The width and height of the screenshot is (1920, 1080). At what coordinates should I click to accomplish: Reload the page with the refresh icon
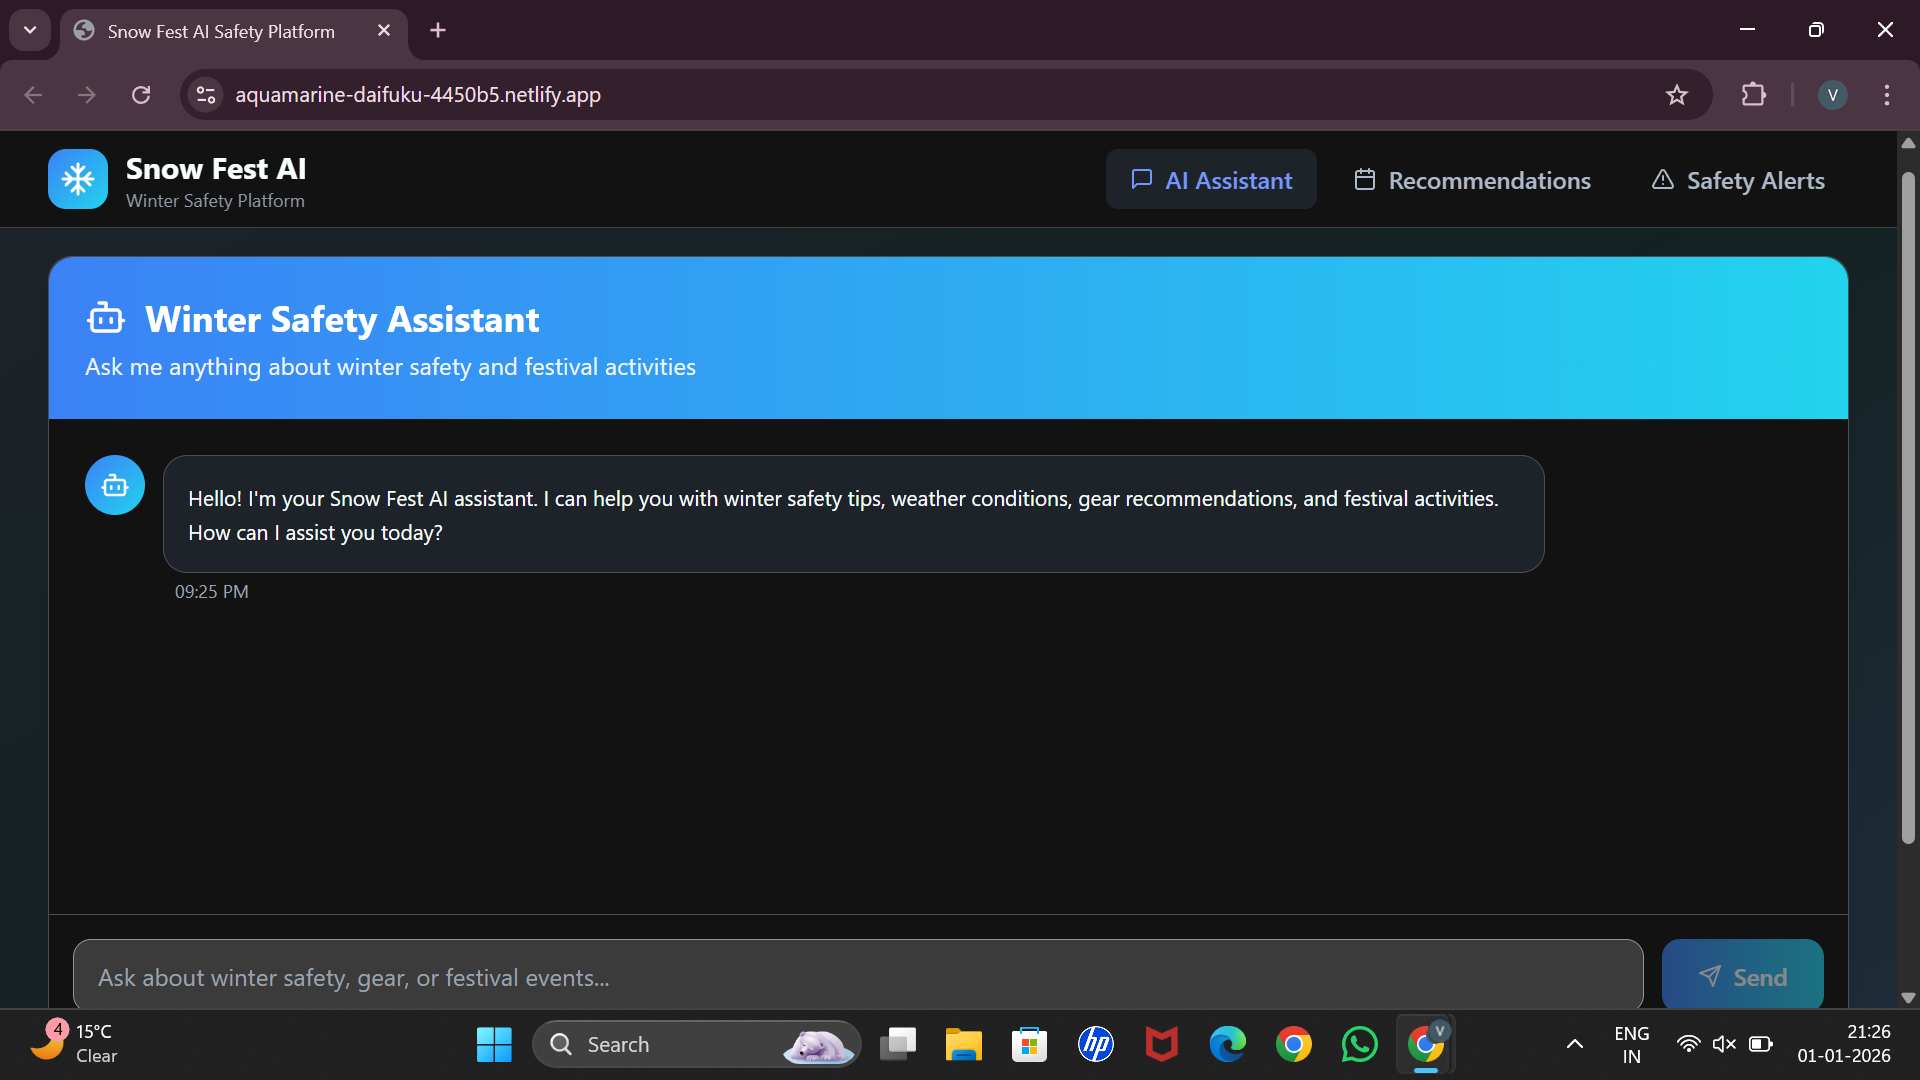tap(141, 95)
